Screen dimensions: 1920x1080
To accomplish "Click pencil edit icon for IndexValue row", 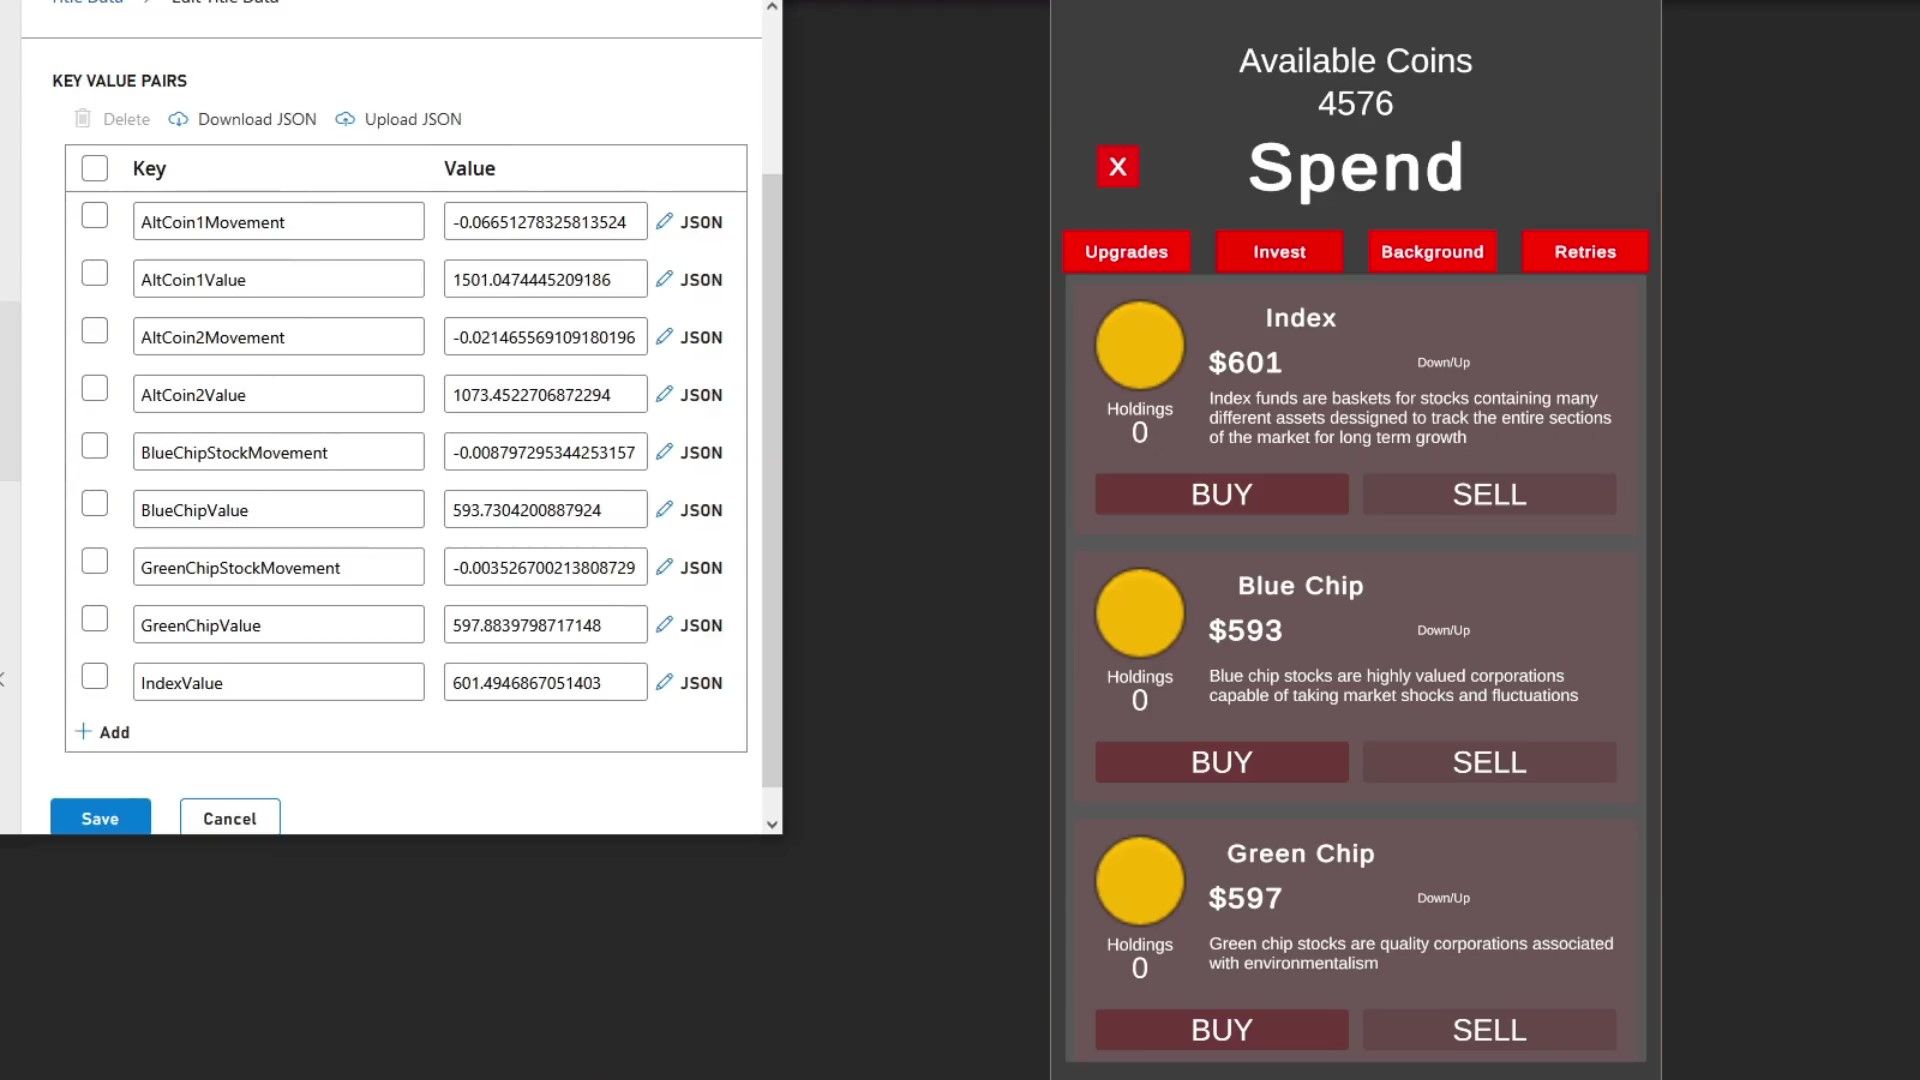I will click(664, 682).
